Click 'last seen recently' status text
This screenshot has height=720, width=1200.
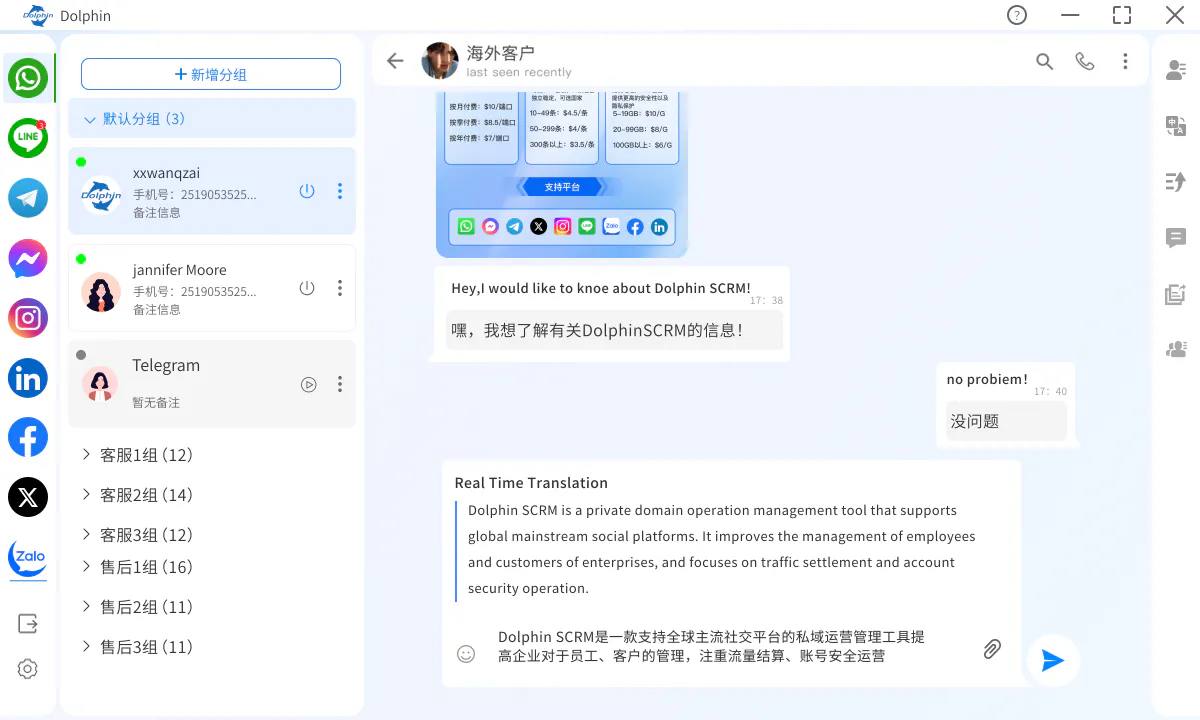pos(519,72)
